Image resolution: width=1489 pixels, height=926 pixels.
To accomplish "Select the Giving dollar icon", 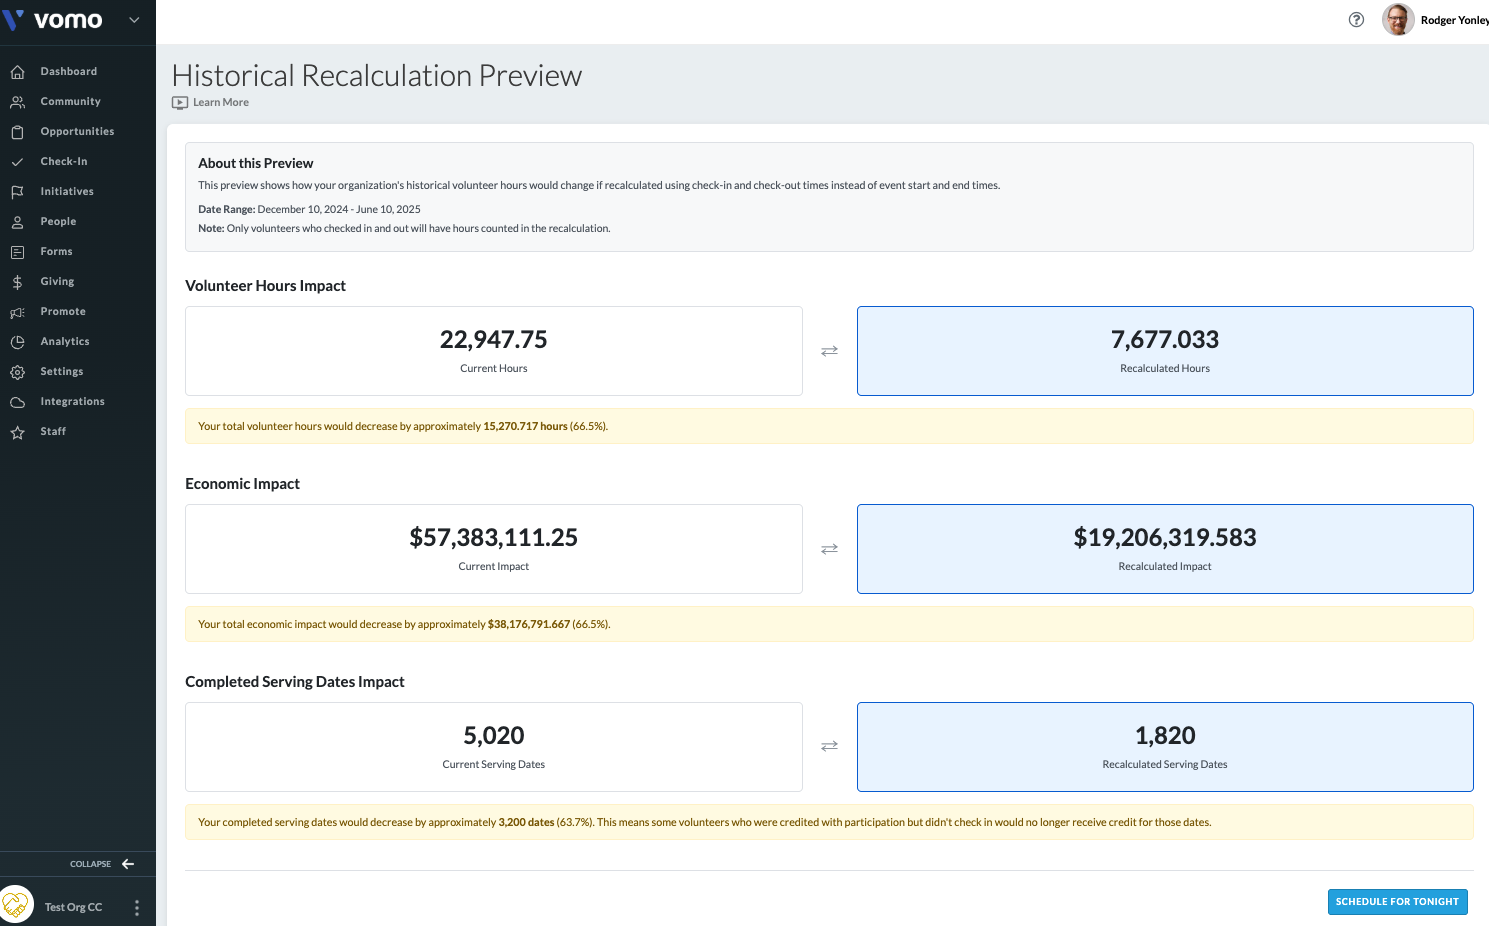I will pyautogui.click(x=17, y=282).
